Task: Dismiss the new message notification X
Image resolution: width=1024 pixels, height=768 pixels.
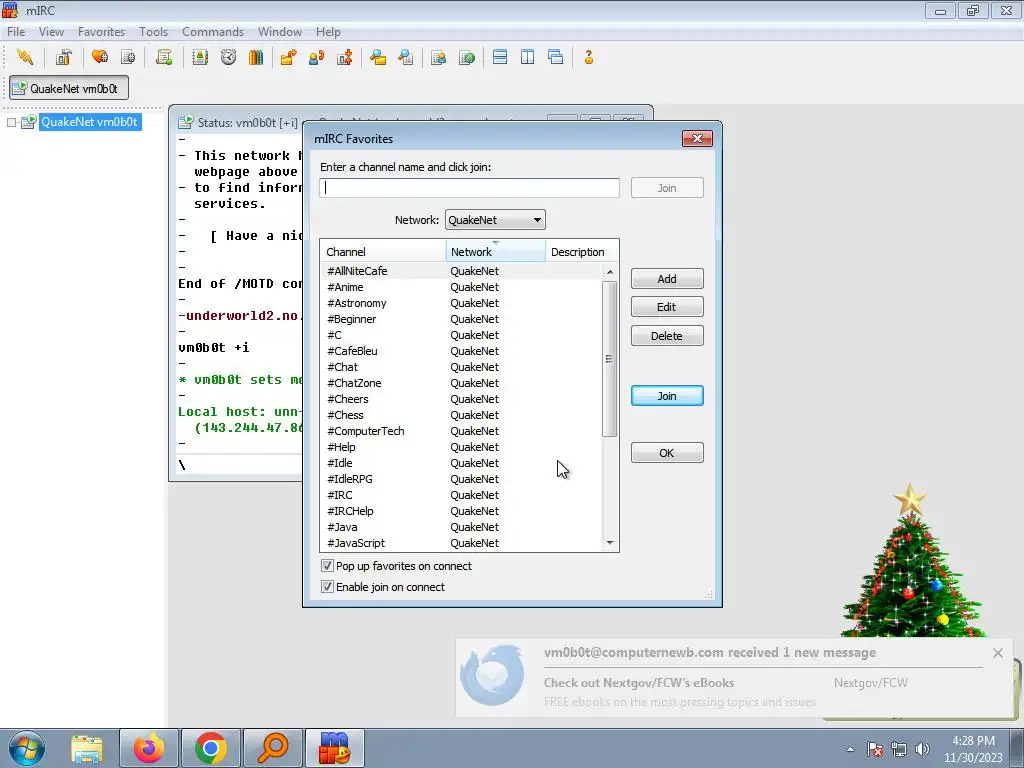Action: pos(997,652)
